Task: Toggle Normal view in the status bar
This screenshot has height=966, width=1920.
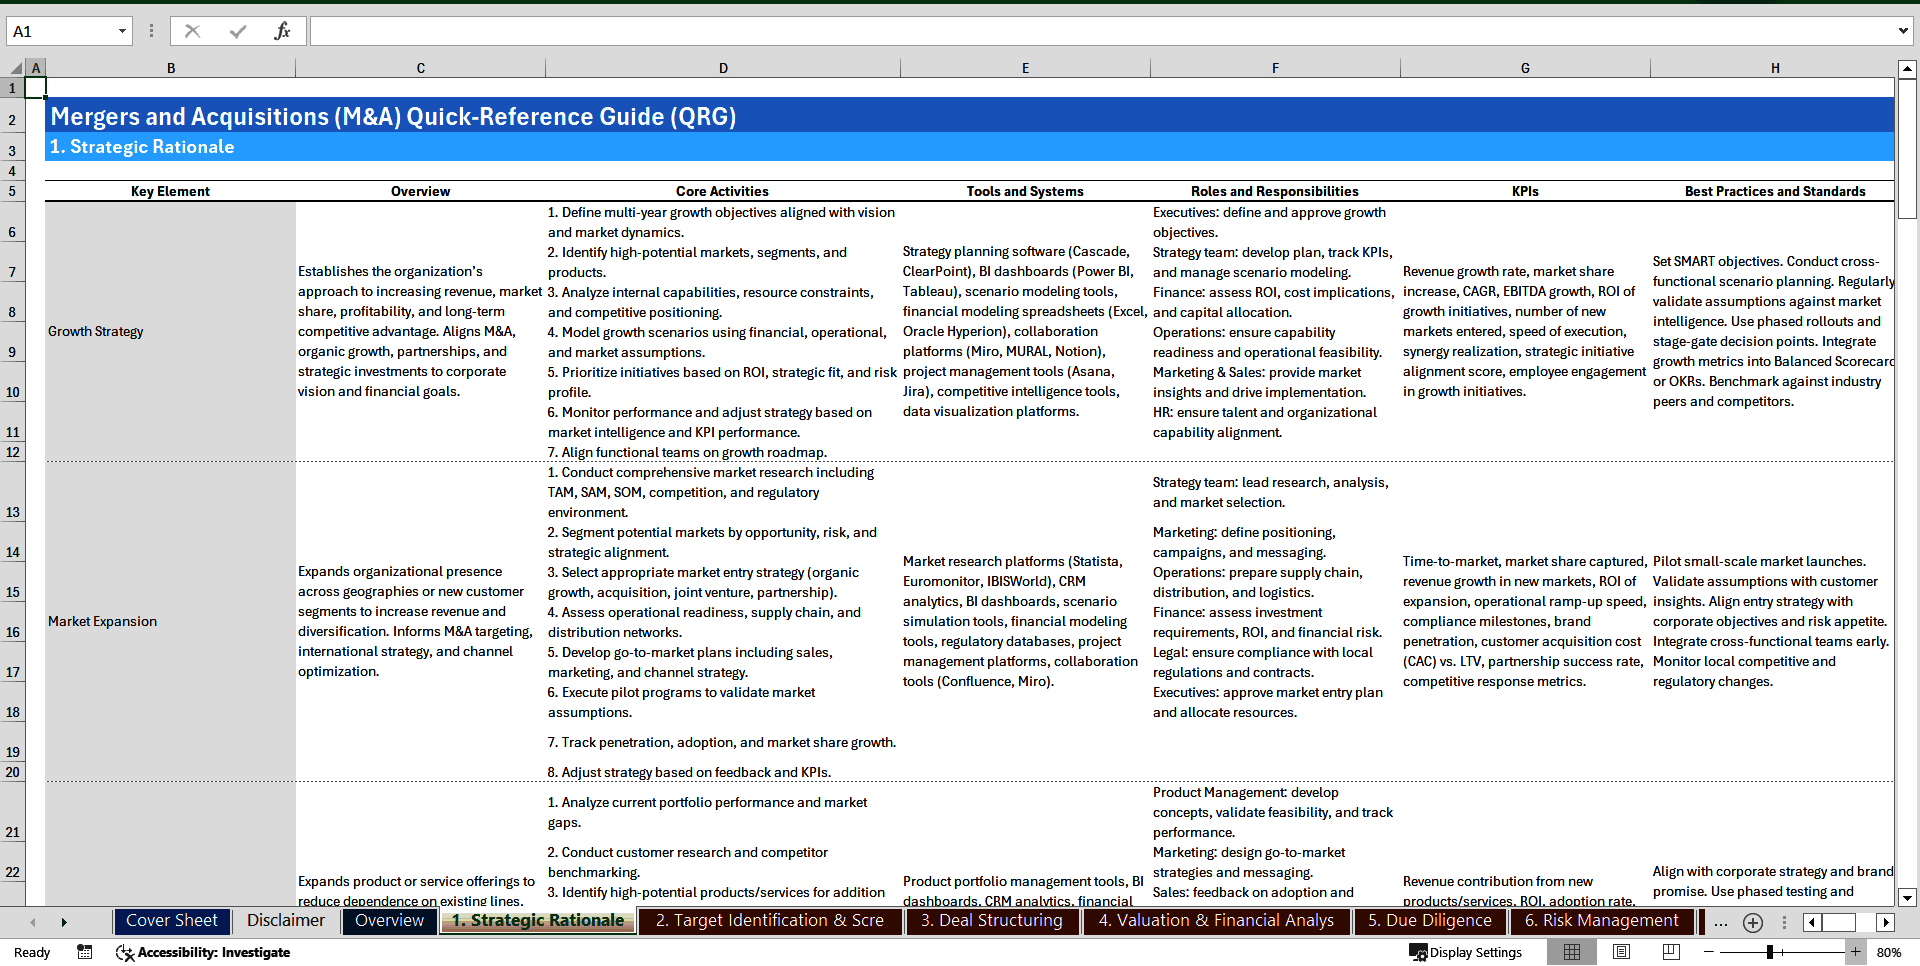Action: click(x=1572, y=952)
